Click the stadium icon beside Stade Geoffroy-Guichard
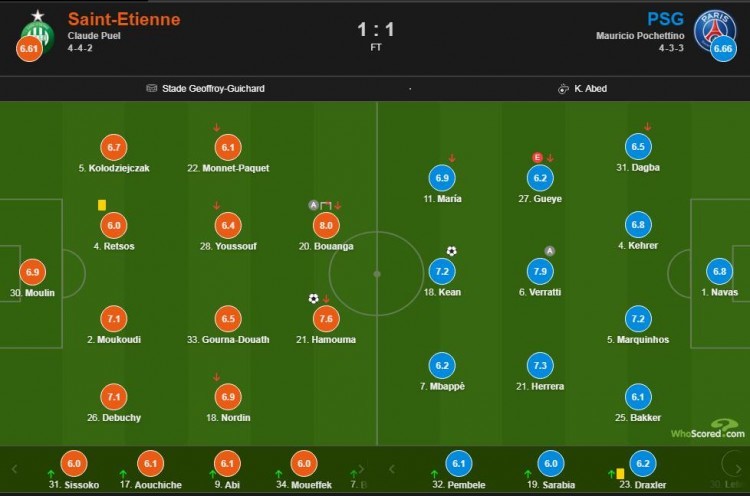Viewport: 750px width, 496px height. [152, 88]
